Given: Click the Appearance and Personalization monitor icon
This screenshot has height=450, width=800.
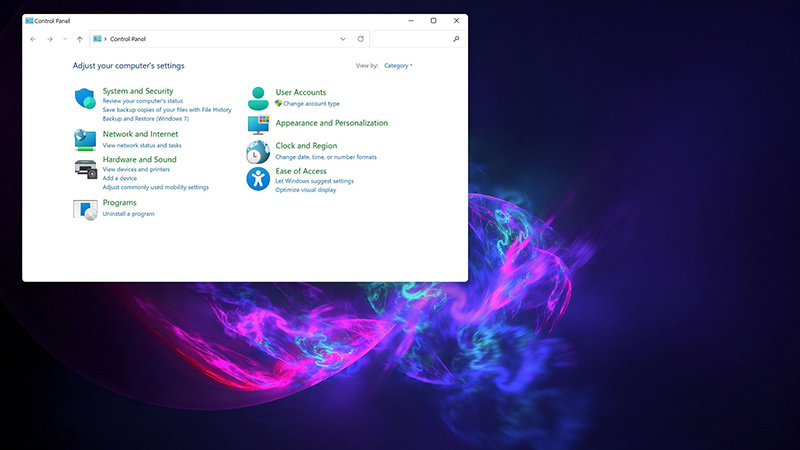Looking at the screenshot, I should click(258, 124).
